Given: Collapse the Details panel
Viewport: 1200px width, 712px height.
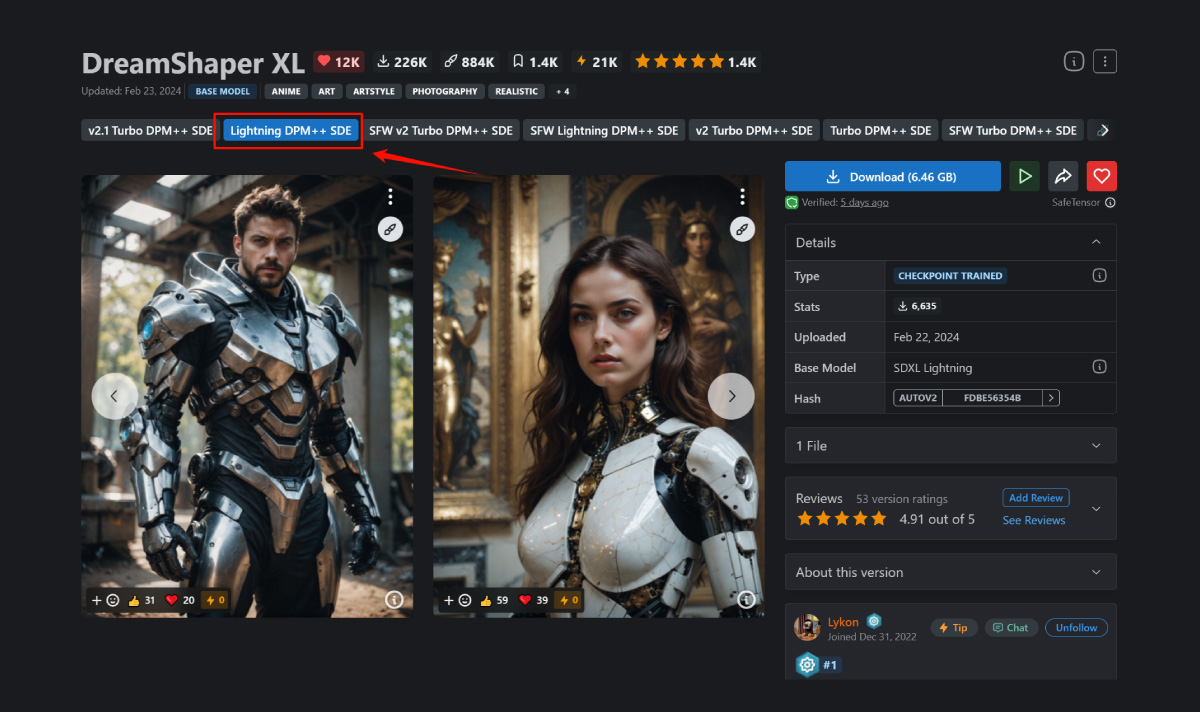Looking at the screenshot, I should 1096,242.
